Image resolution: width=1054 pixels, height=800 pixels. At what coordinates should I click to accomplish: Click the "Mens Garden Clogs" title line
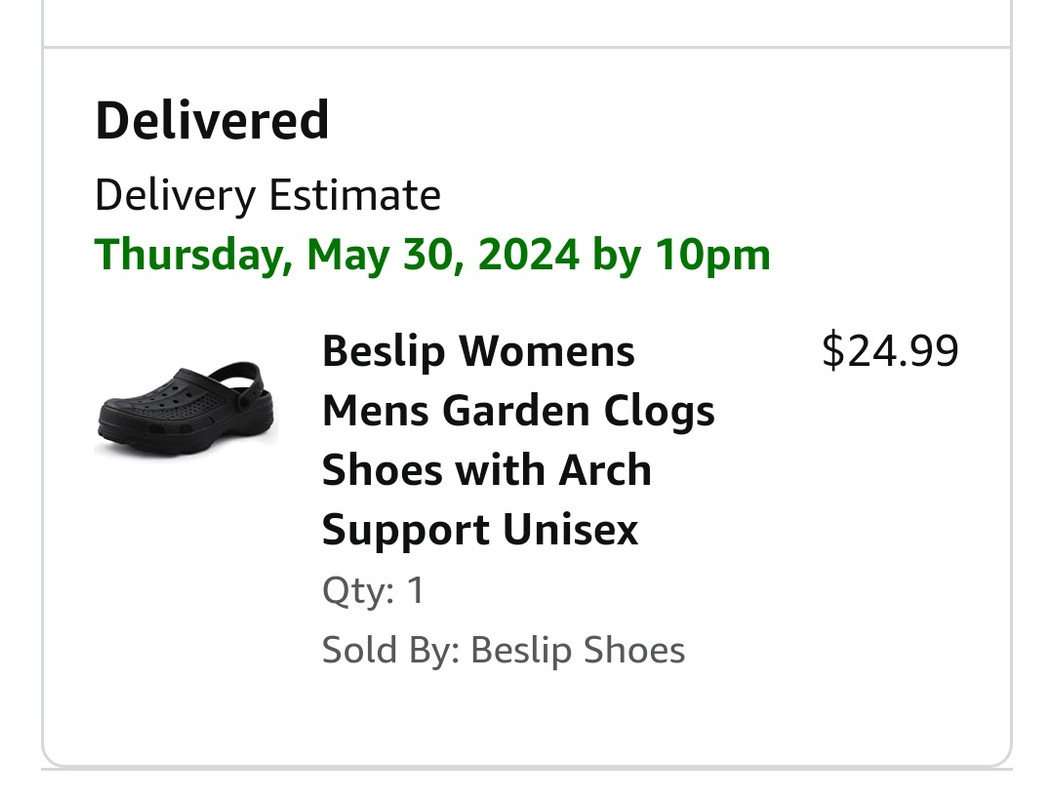pyautogui.click(x=518, y=411)
